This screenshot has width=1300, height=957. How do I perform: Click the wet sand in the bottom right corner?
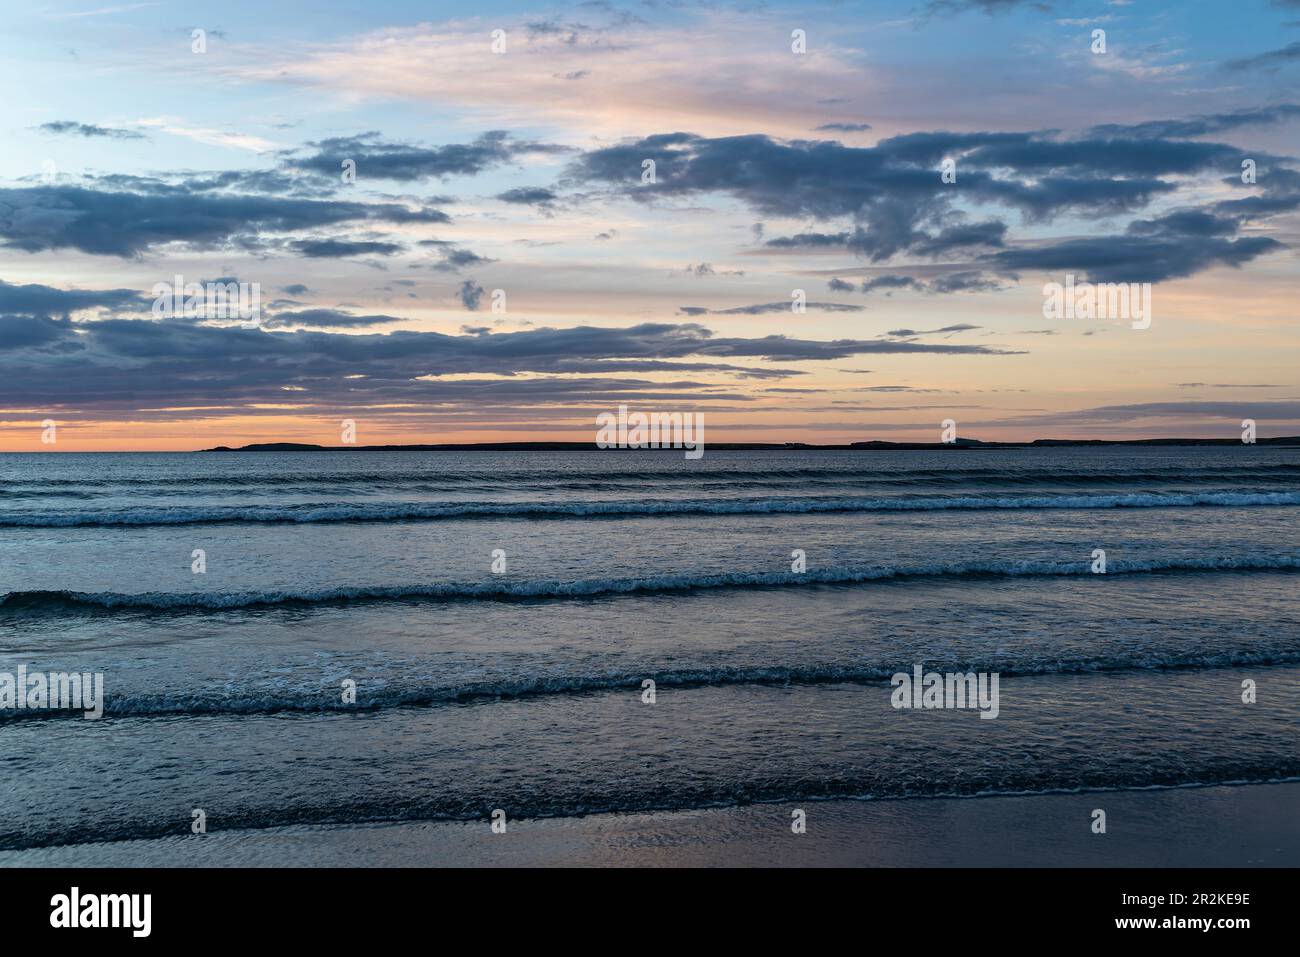point(1150,830)
